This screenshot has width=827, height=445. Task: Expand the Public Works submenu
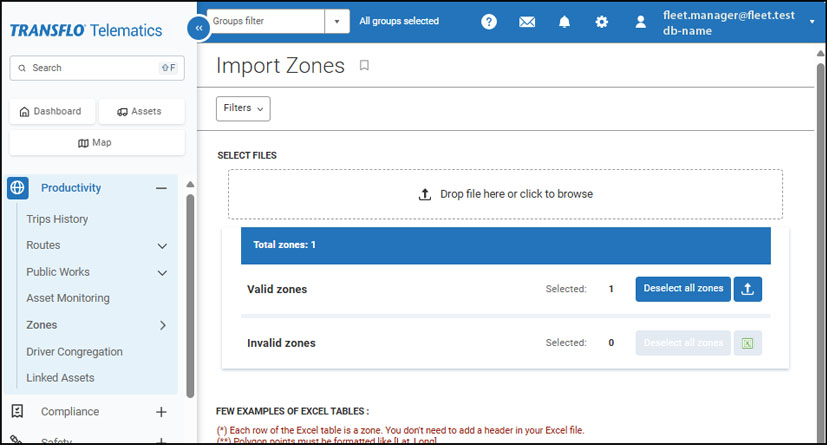pyautogui.click(x=162, y=272)
